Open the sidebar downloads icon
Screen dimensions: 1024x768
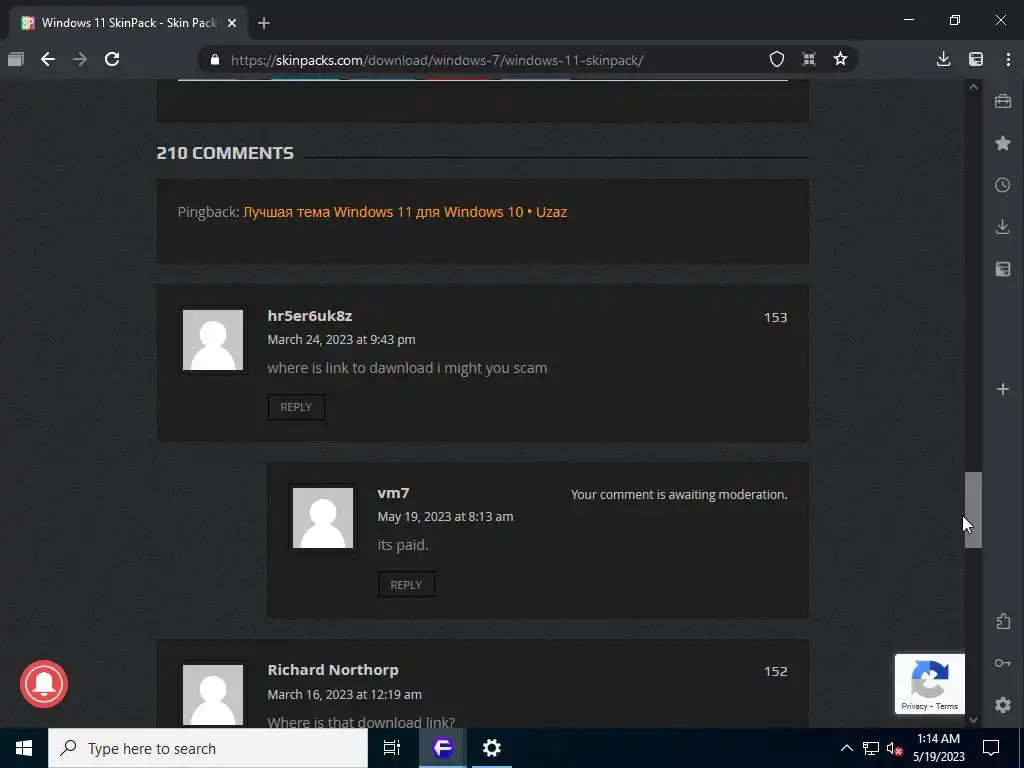(1003, 227)
